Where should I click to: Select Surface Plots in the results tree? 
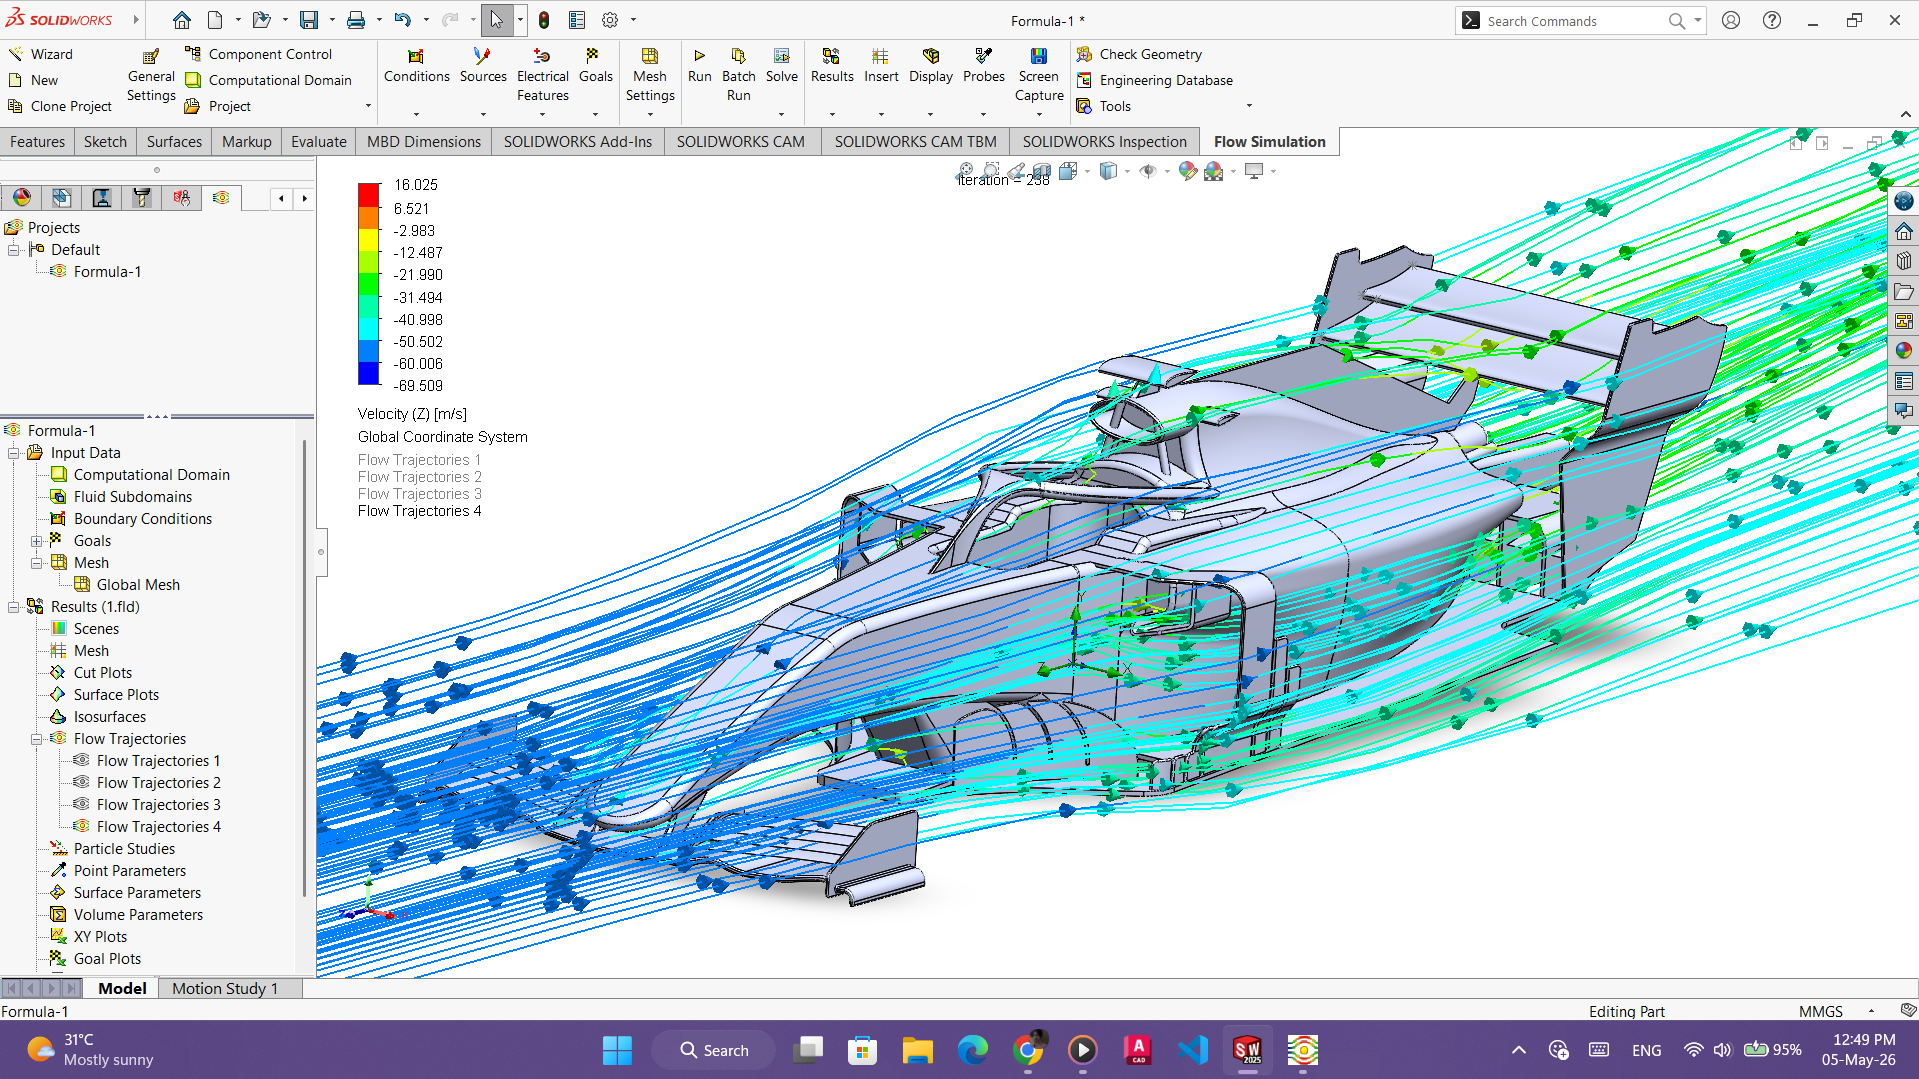tap(116, 695)
